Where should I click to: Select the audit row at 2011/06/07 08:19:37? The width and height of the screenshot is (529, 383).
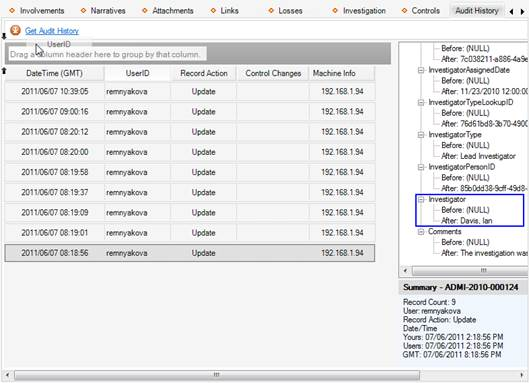coord(190,192)
